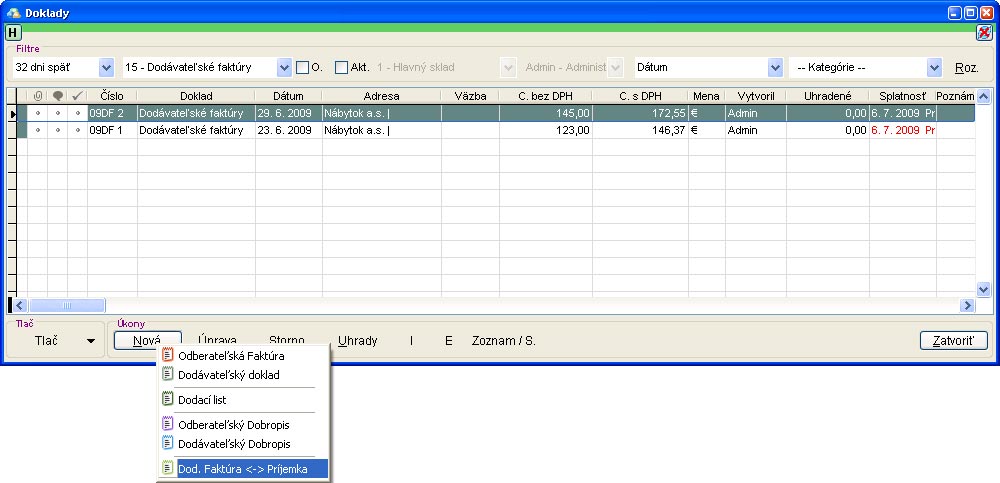Image resolution: width=1000 pixels, height=483 pixels.
Task: Click the green H button in top-left
Action: point(13,33)
